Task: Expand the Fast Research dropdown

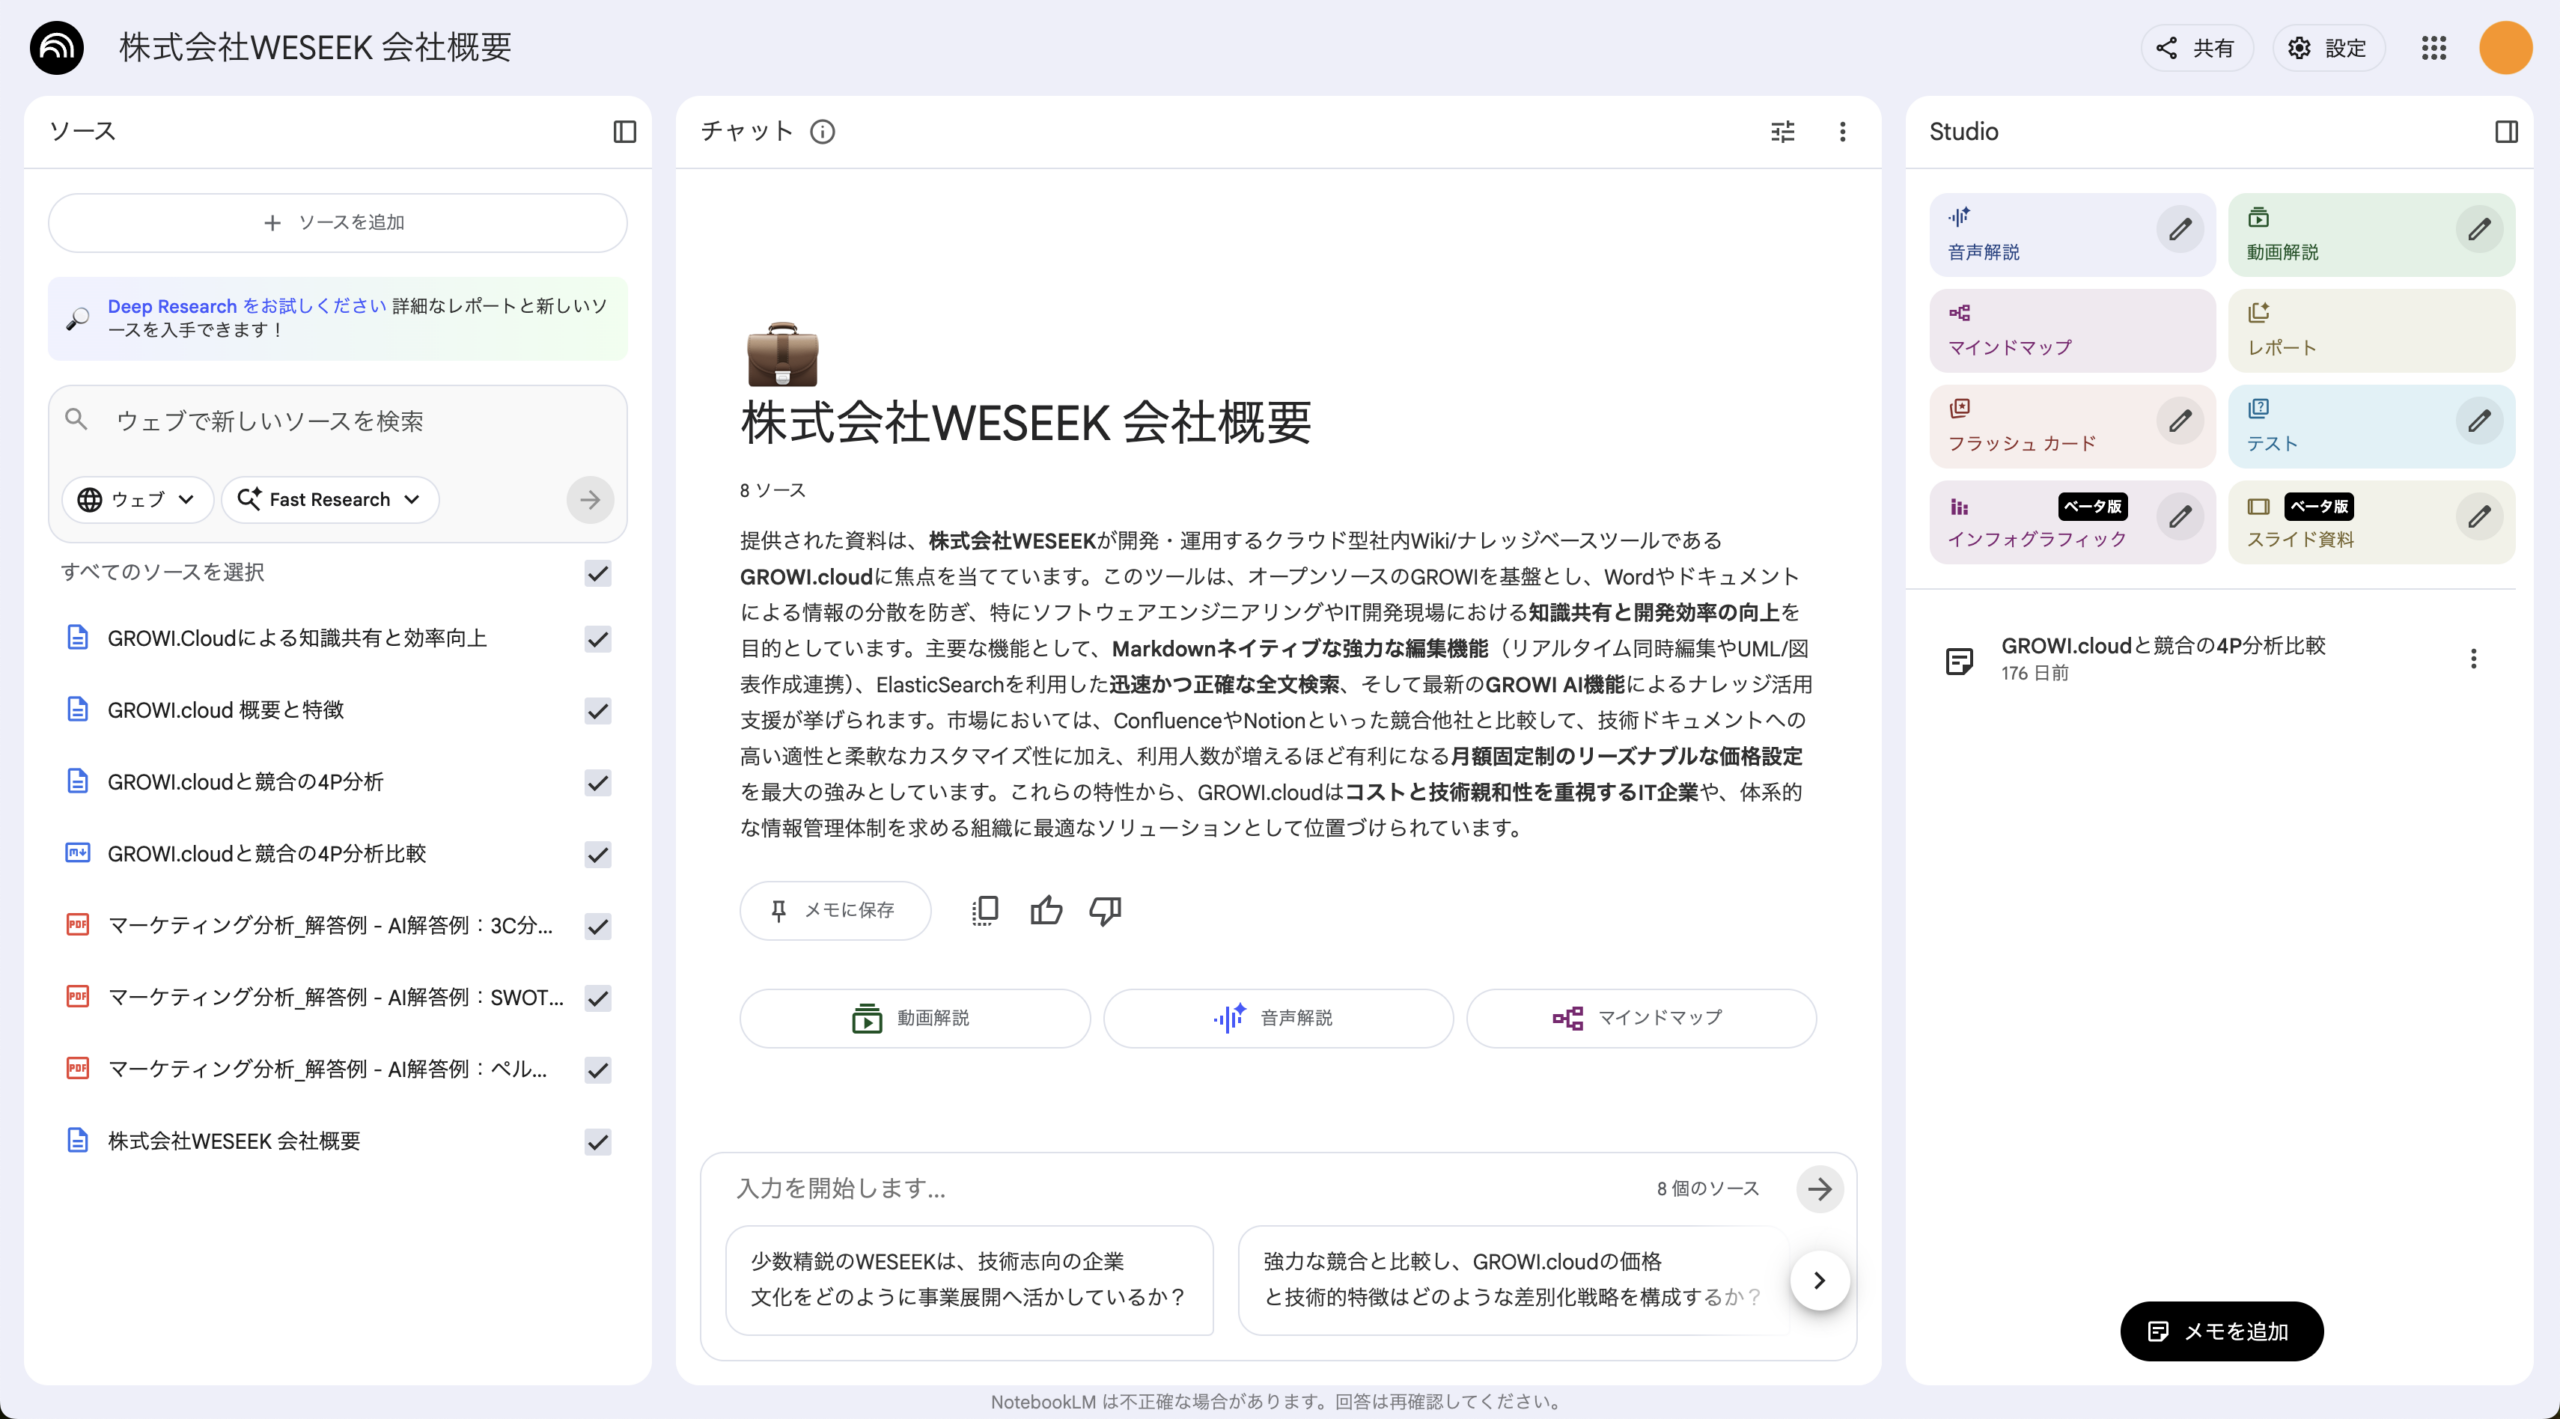Action: coord(329,499)
